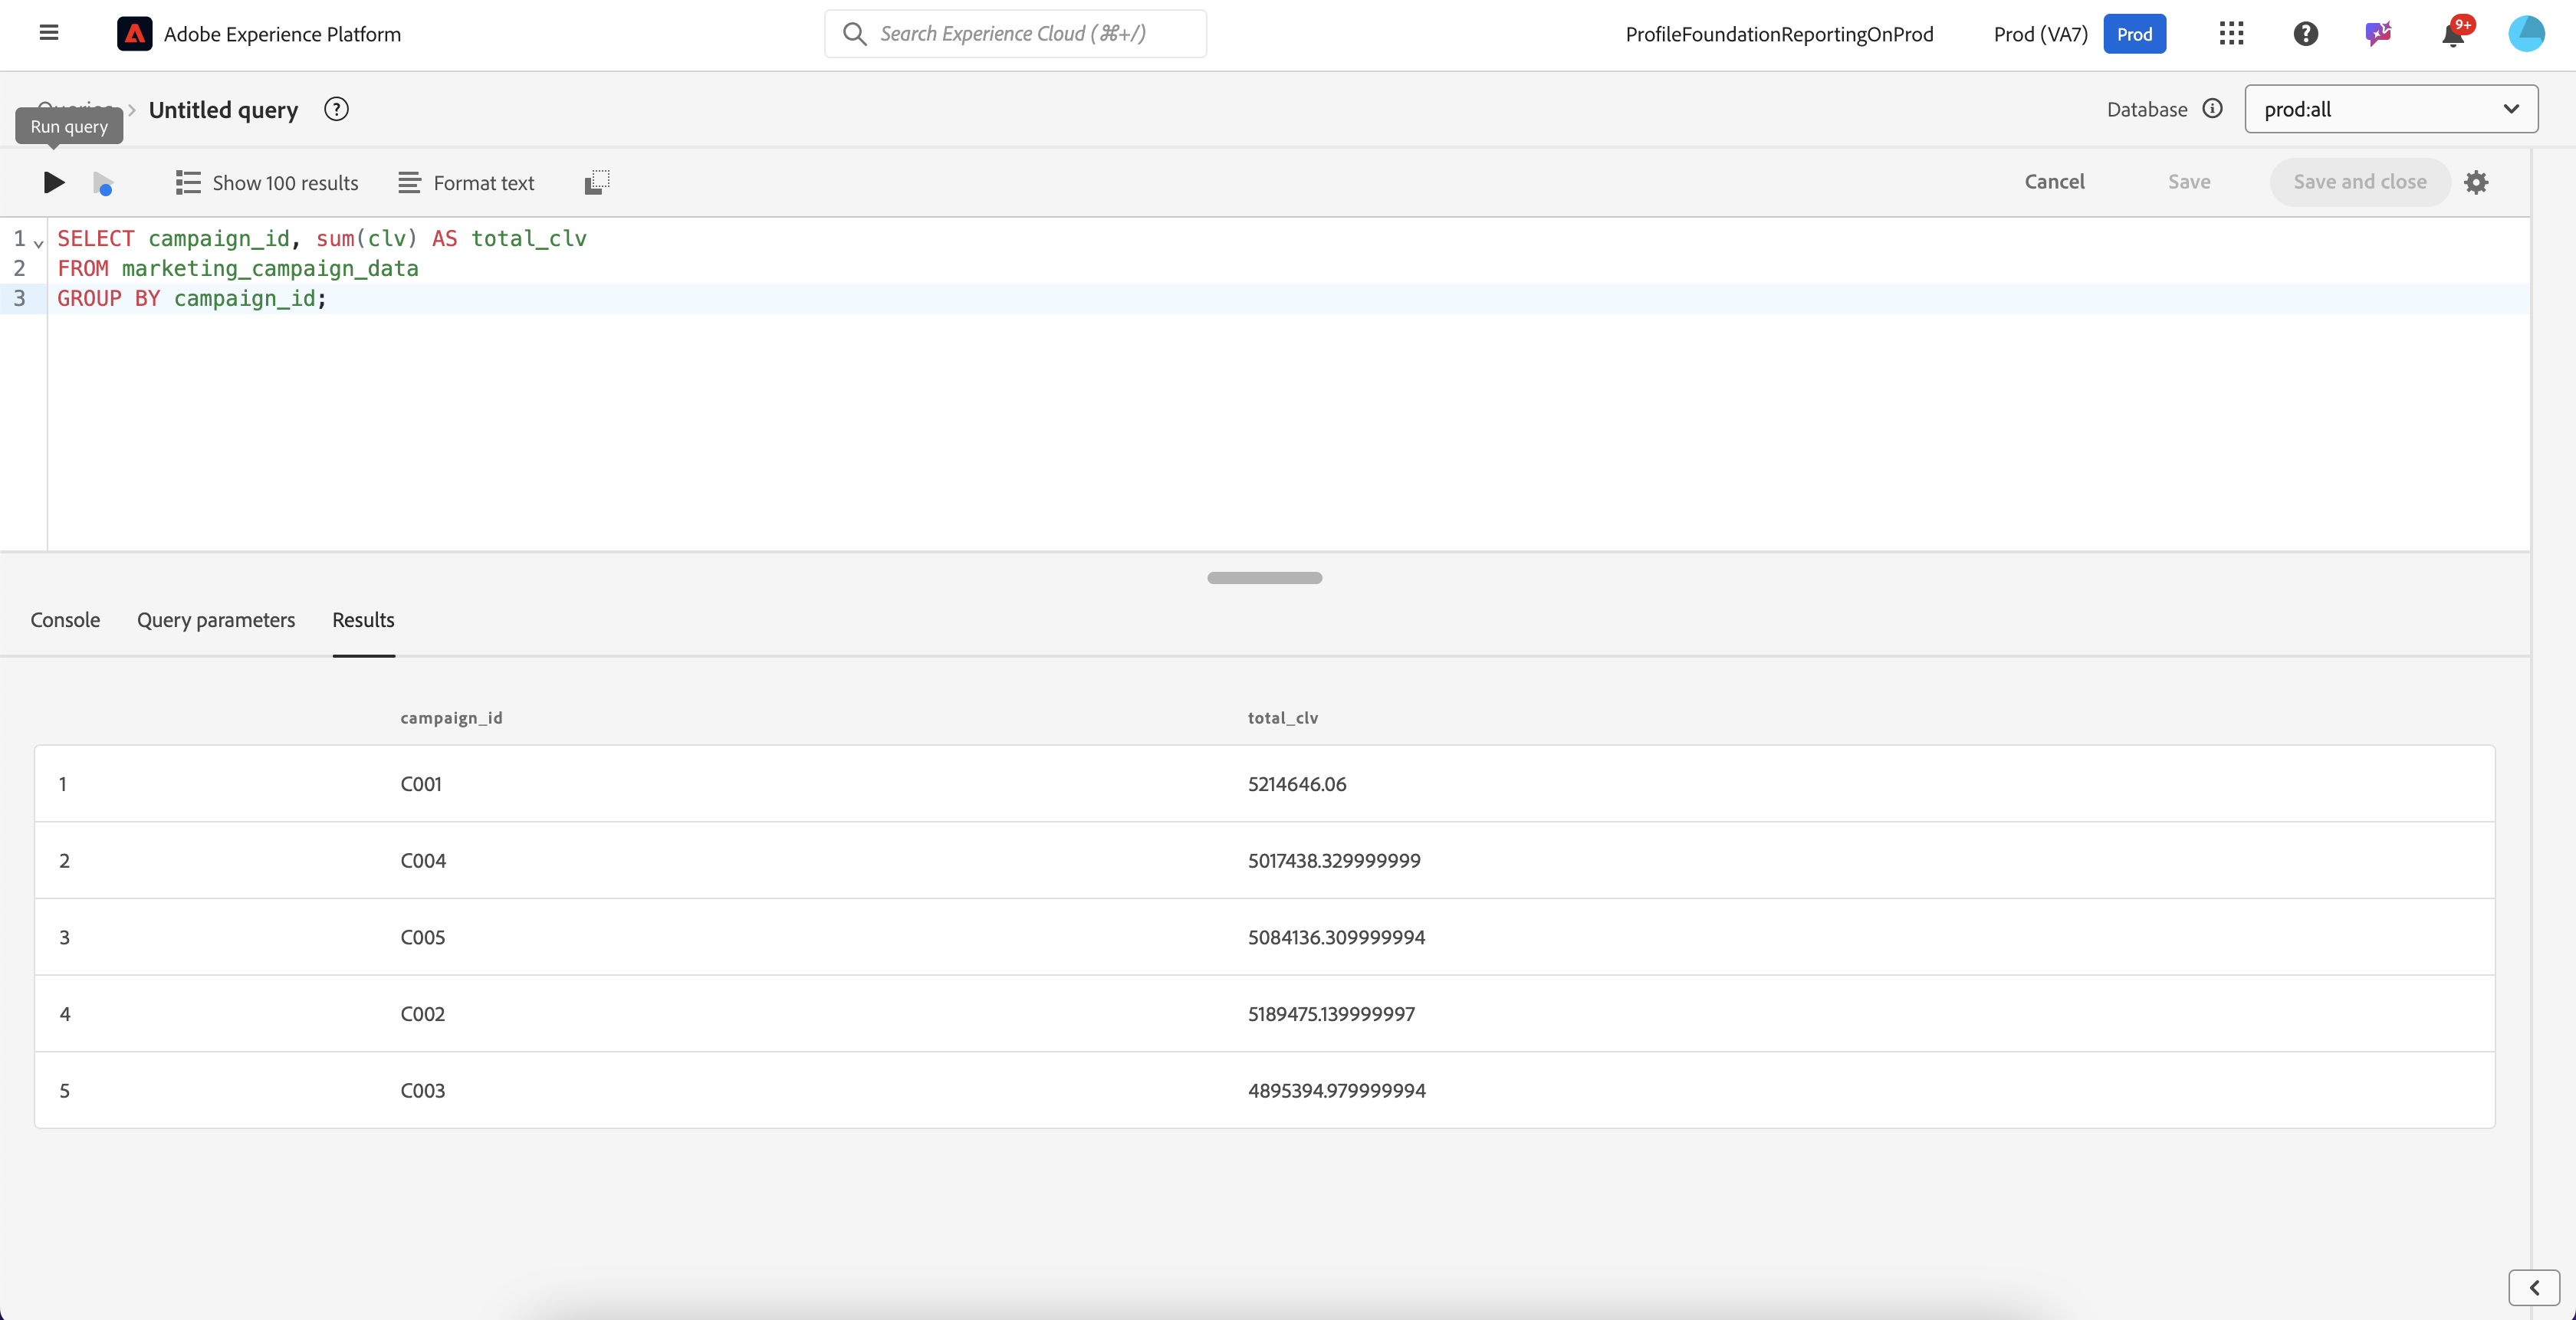
Task: Expand the prod:all database dropdown
Action: pos(2390,109)
